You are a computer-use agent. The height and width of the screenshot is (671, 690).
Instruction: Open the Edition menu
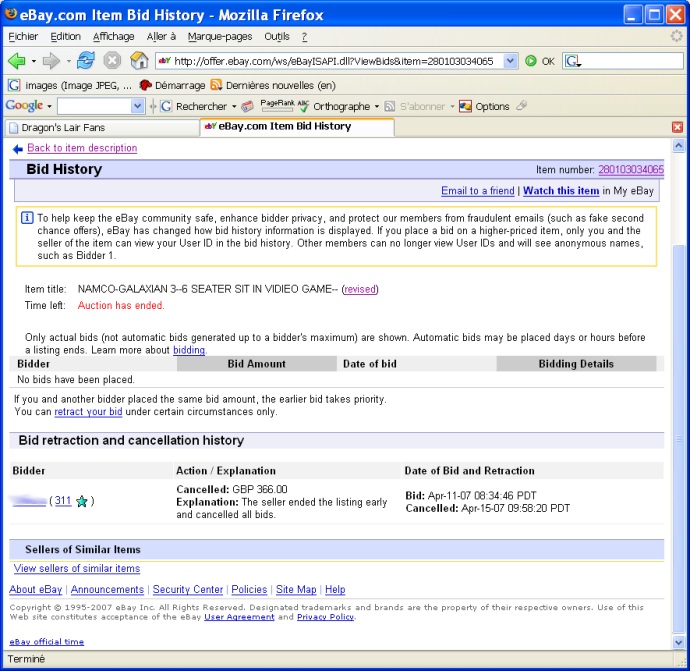pos(65,37)
